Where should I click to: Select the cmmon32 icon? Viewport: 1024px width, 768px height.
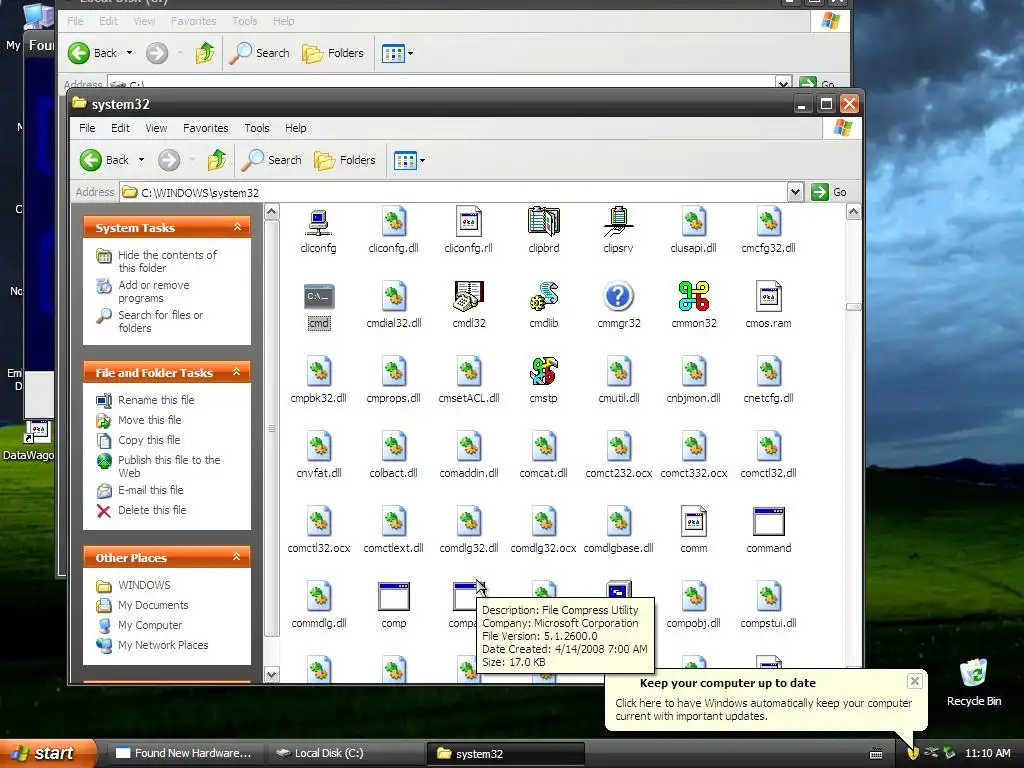tap(694, 297)
